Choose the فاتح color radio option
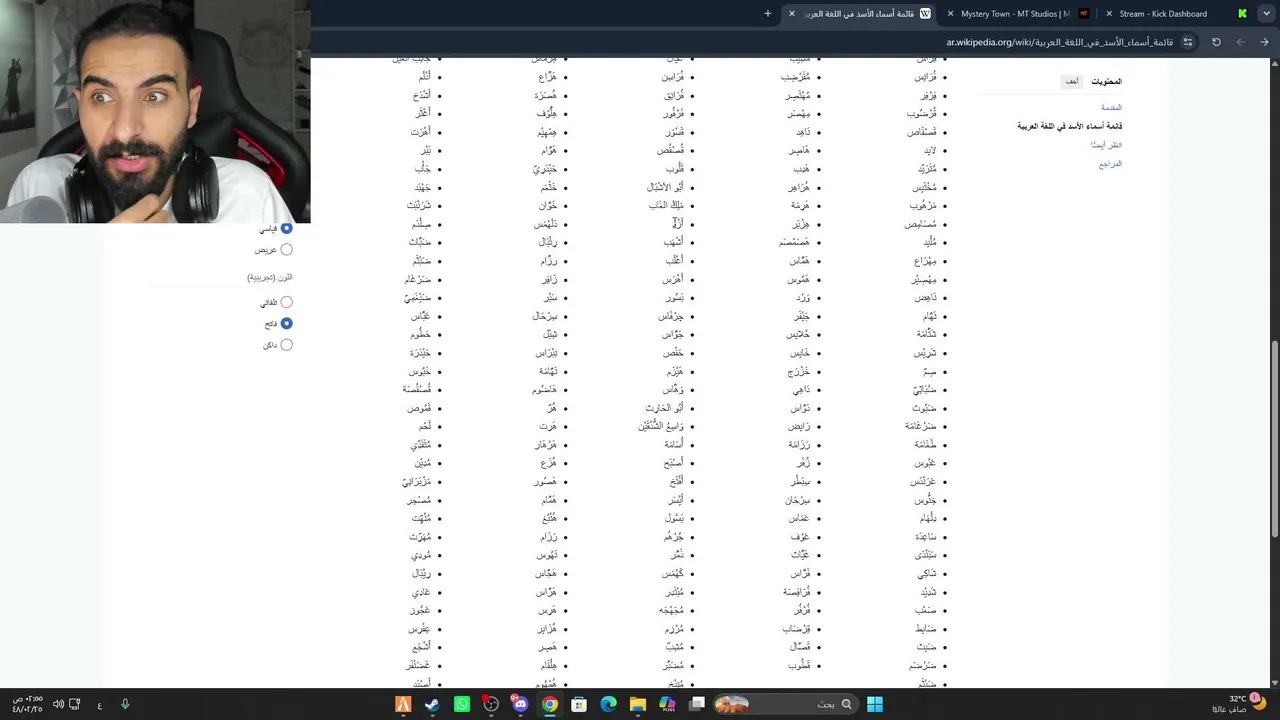 tap(286, 324)
